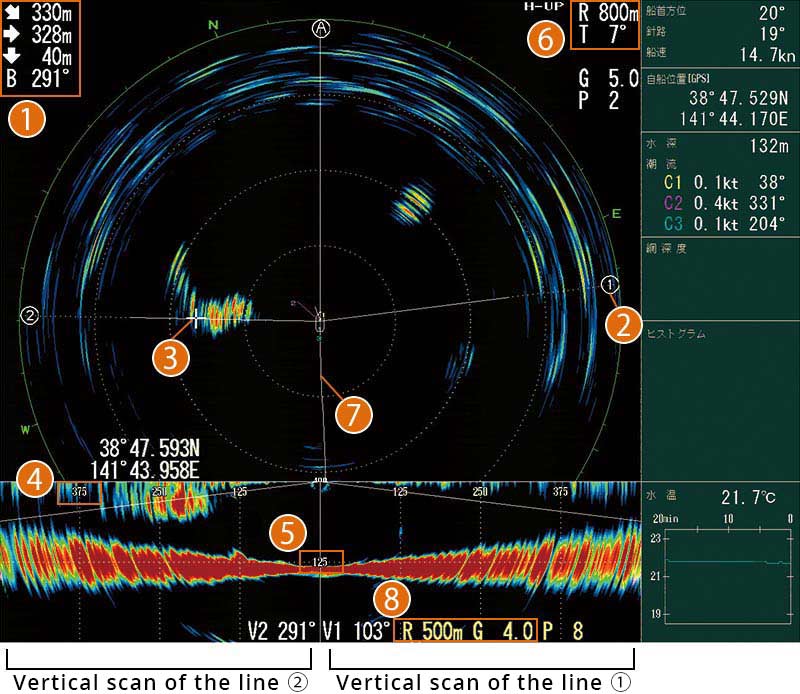
Task: Select the circled A marker atop the sonar
Action: pos(320,27)
